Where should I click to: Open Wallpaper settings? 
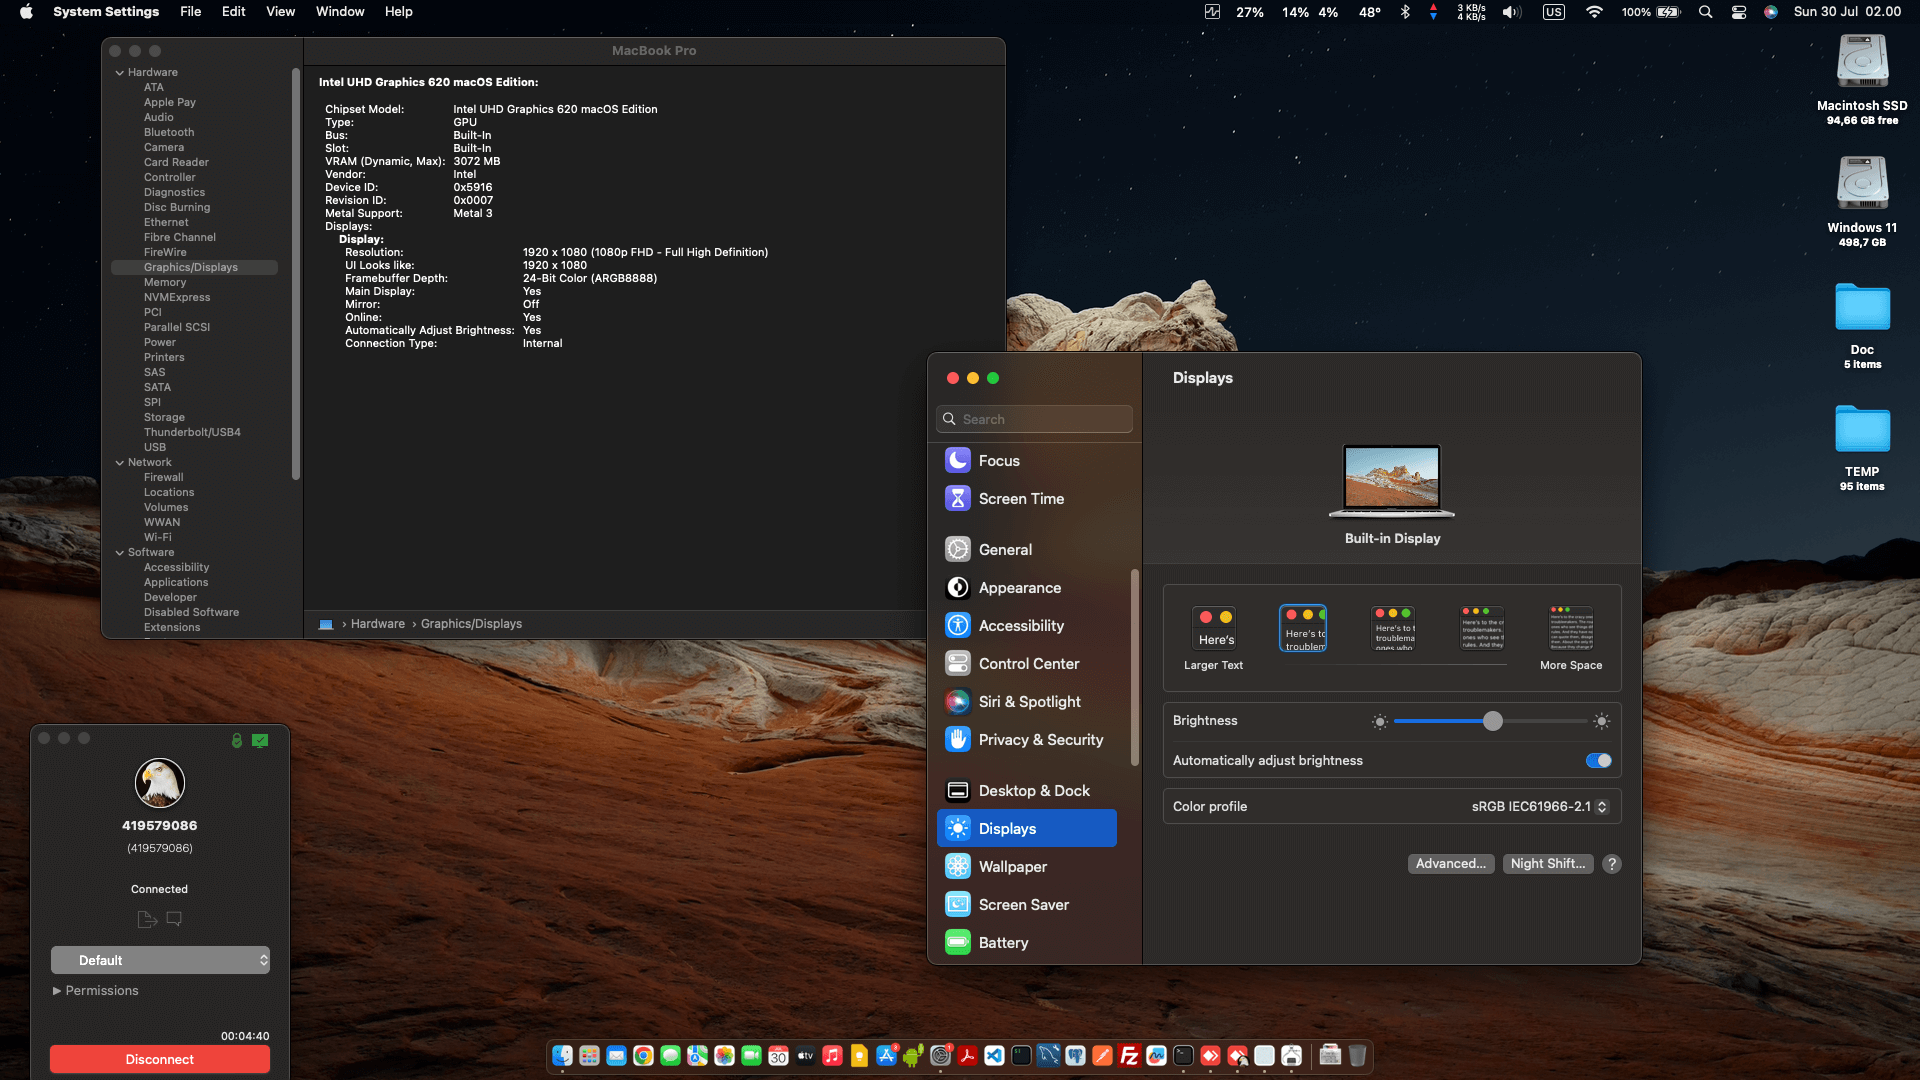pyautogui.click(x=1027, y=866)
